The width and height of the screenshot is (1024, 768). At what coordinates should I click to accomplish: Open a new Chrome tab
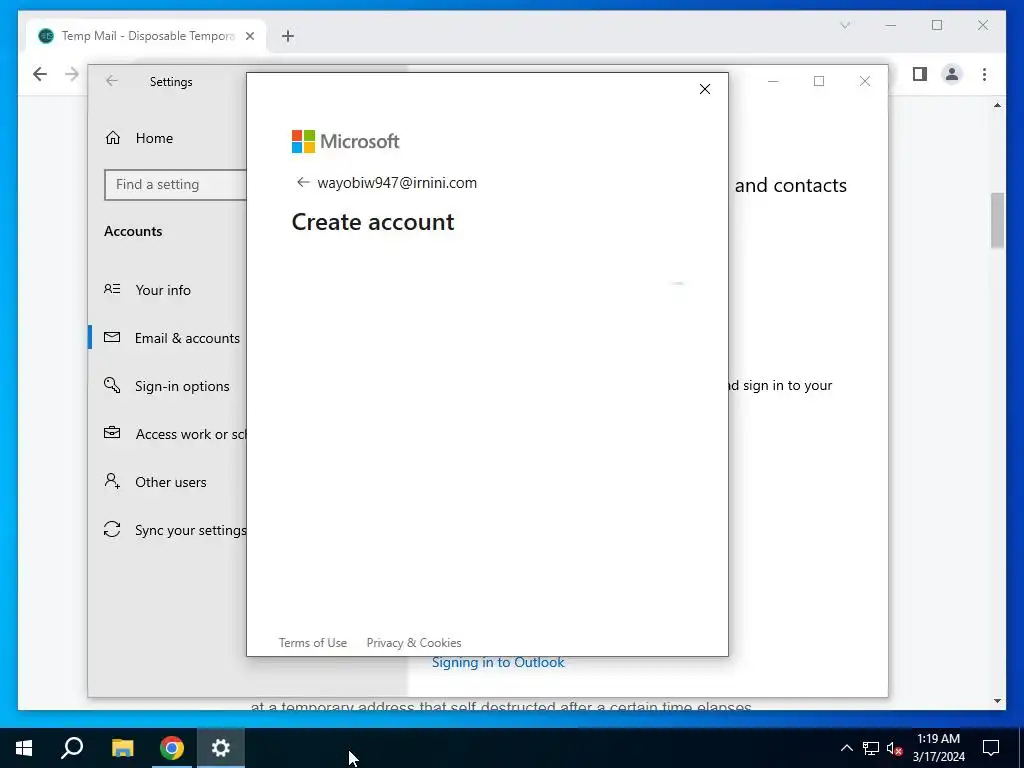(288, 36)
